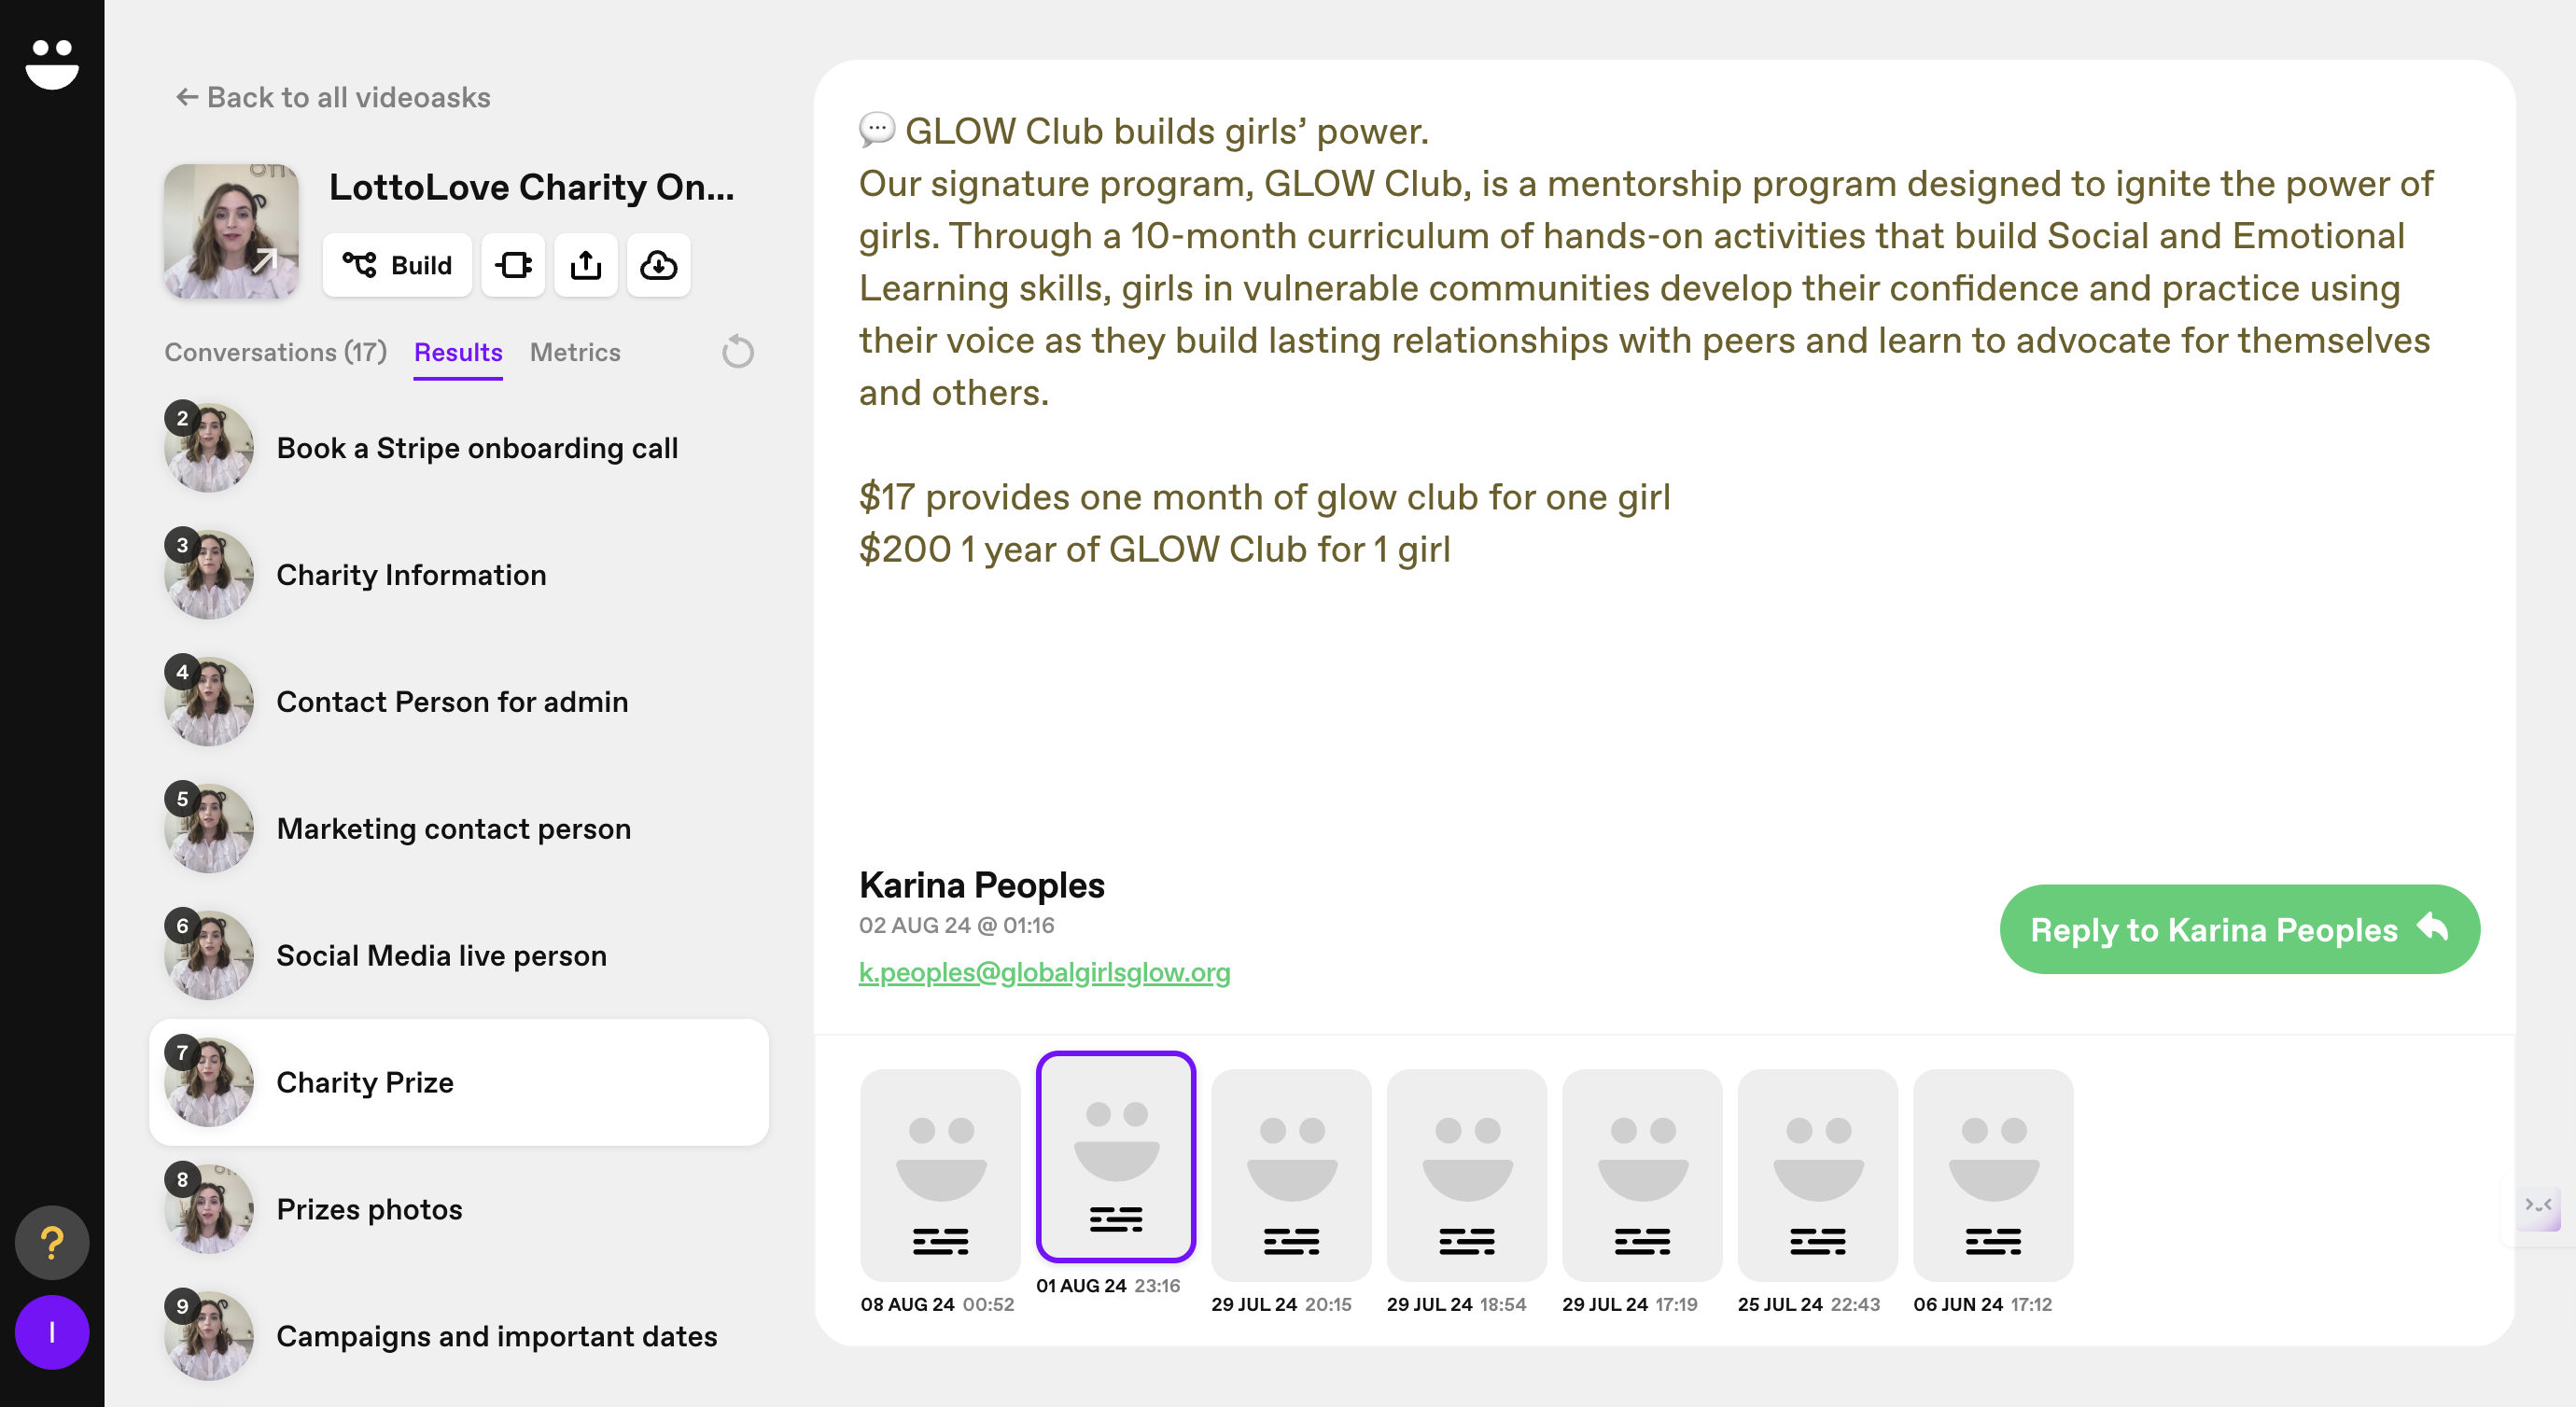Image resolution: width=2576 pixels, height=1407 pixels.
Task: Go back to all videoasks
Action: [x=333, y=97]
